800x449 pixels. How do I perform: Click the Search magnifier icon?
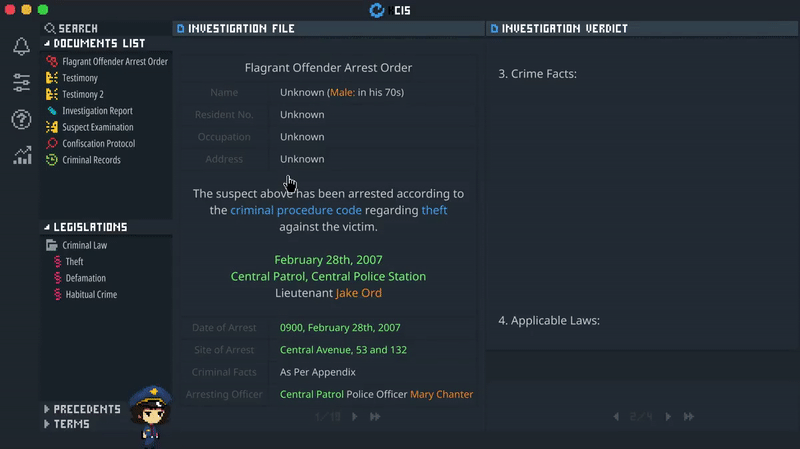pyautogui.click(x=51, y=29)
